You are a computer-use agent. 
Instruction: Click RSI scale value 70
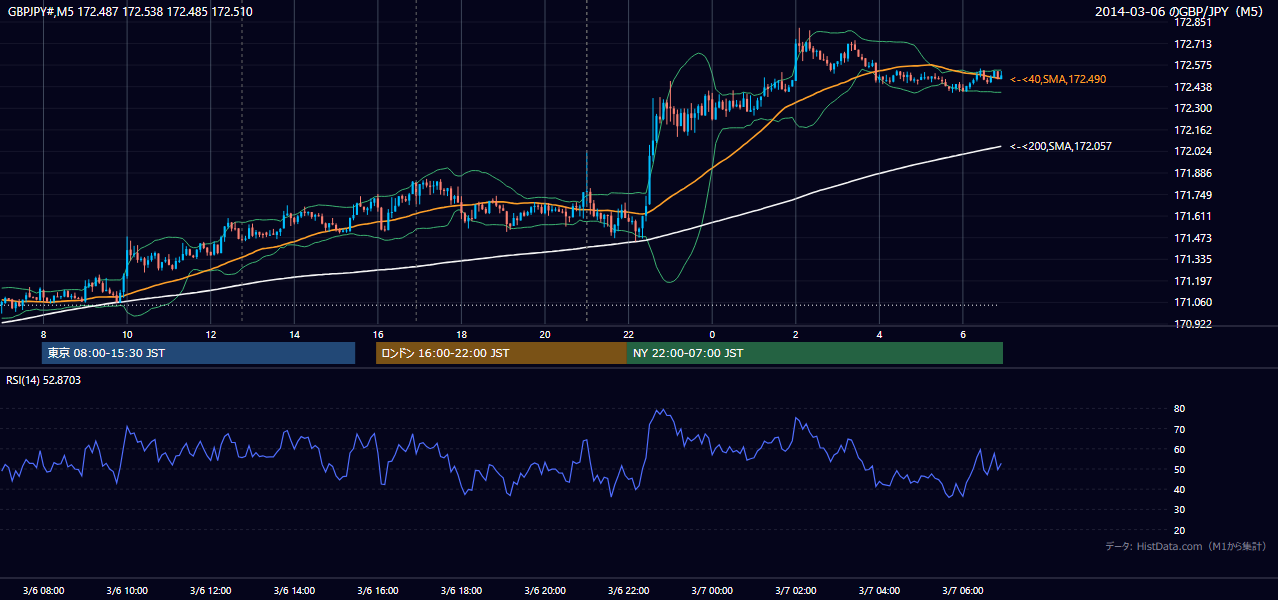(x=1179, y=429)
